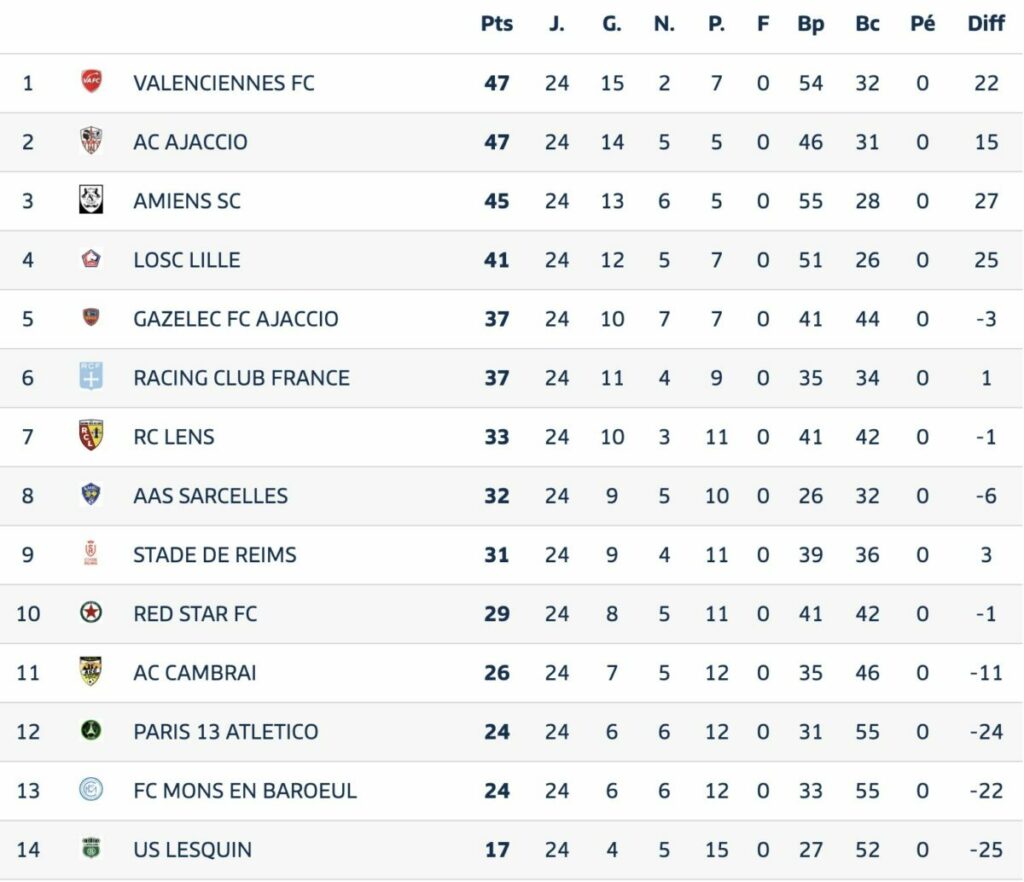Select the US Lesquin green crest
The width and height of the screenshot is (1024, 882).
click(91, 848)
